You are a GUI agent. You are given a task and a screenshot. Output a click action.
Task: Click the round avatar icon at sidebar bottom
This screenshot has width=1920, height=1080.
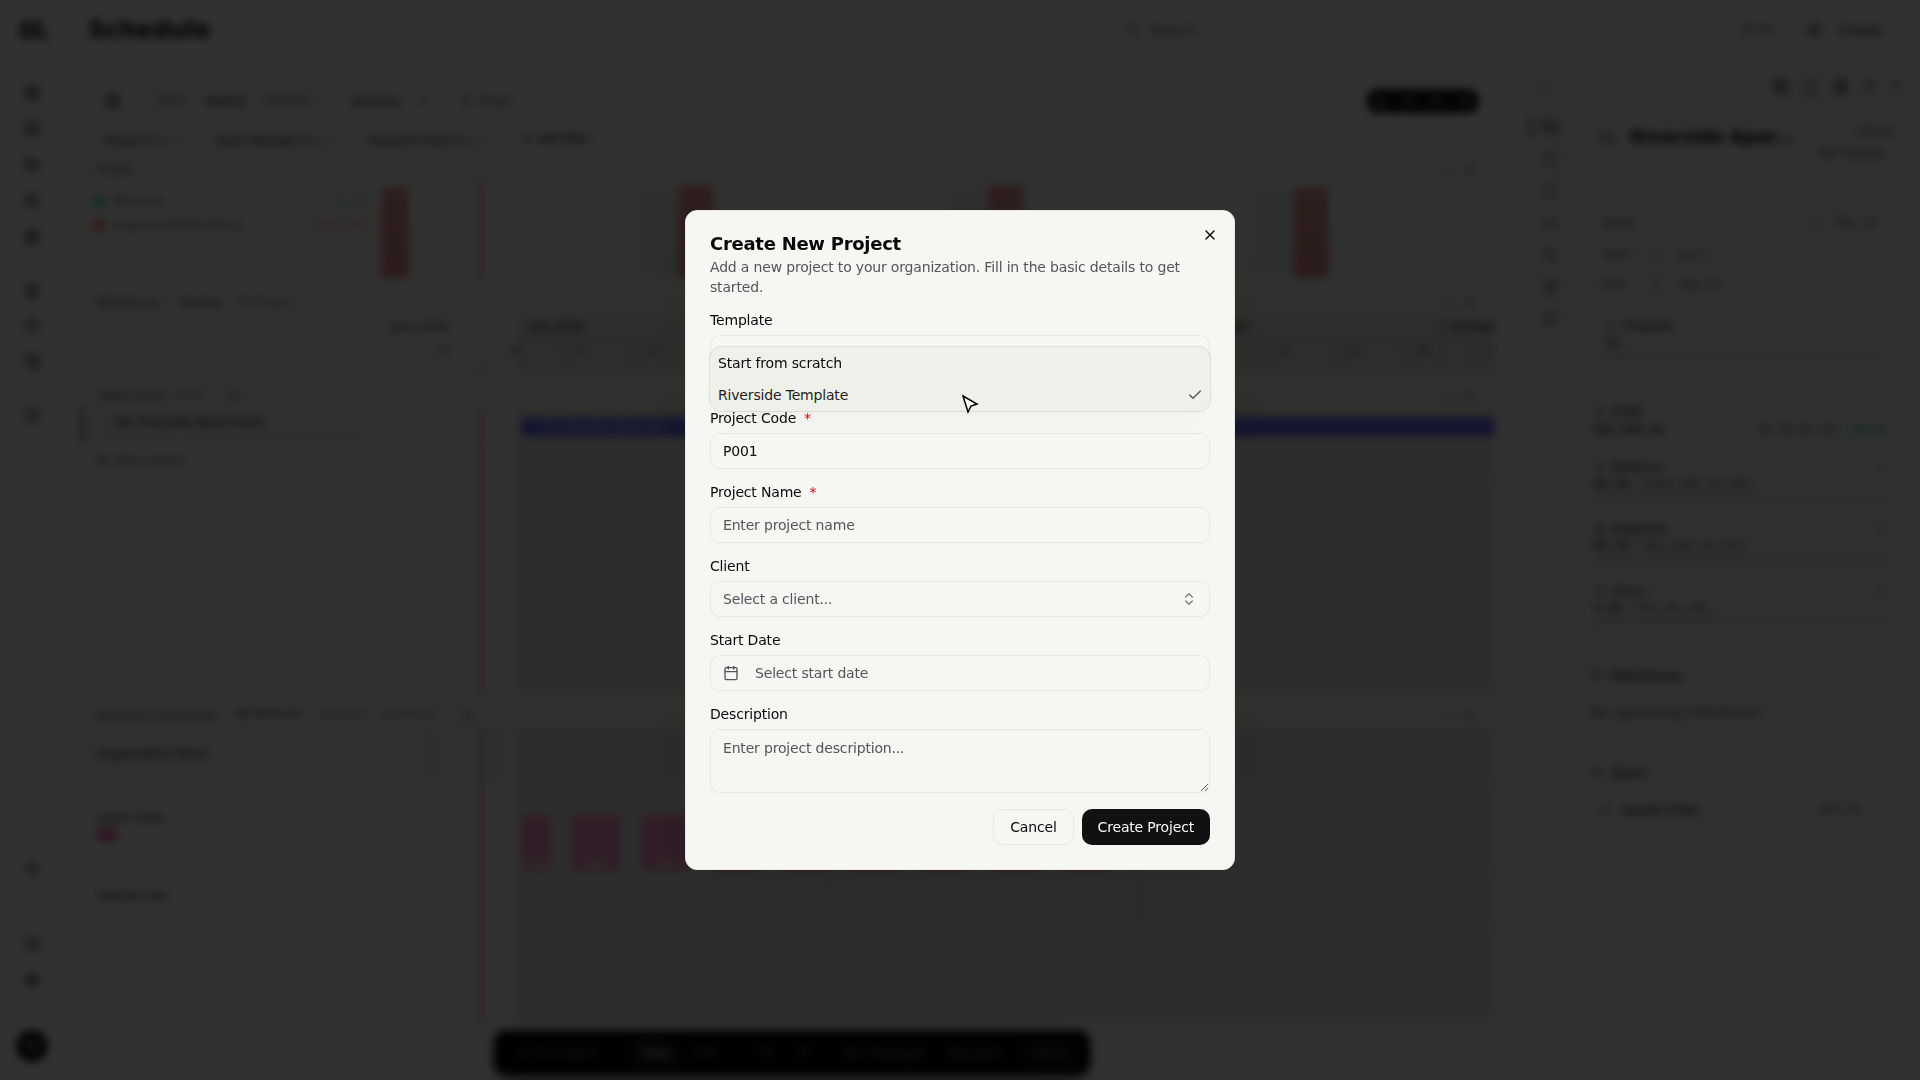[x=32, y=1046]
